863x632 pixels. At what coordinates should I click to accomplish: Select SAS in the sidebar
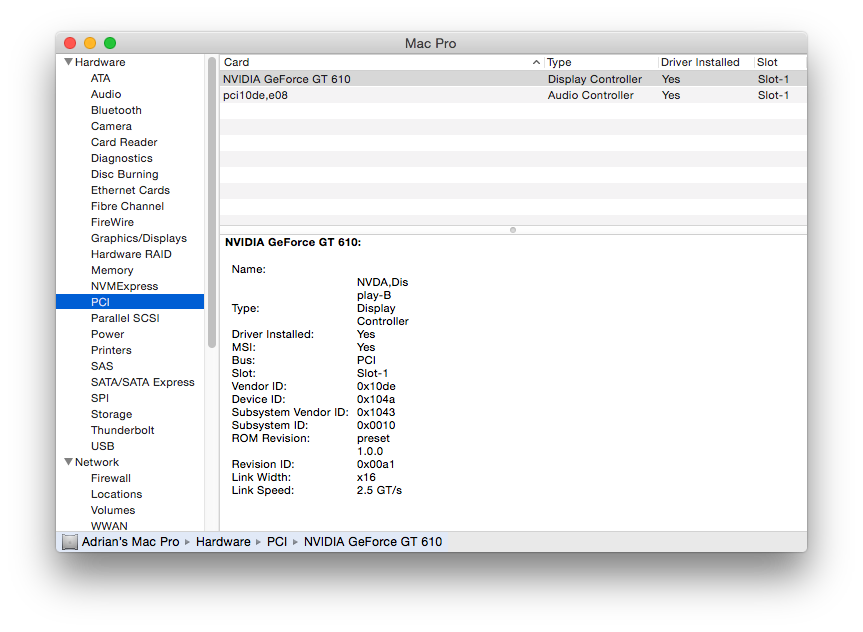click(x=102, y=366)
